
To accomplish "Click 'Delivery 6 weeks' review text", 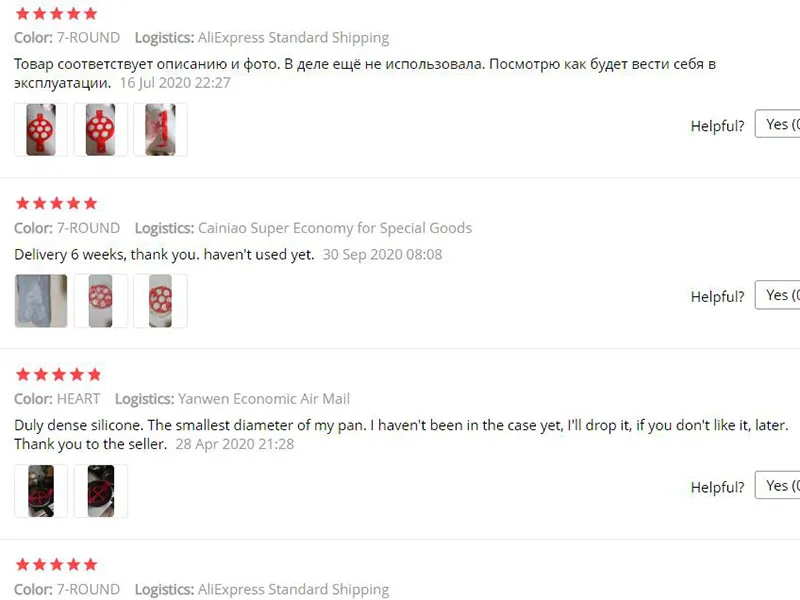I will coord(164,254).
